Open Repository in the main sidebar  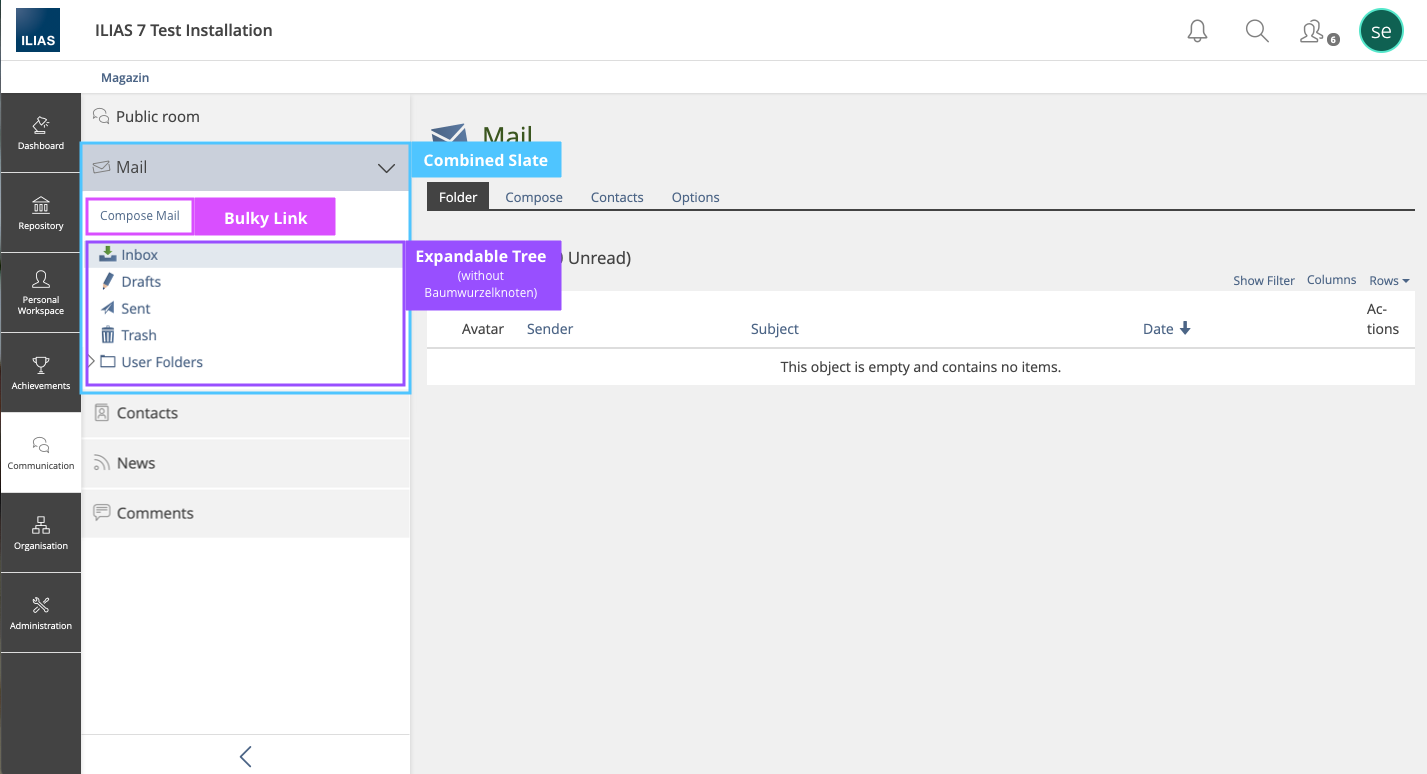[x=41, y=213]
